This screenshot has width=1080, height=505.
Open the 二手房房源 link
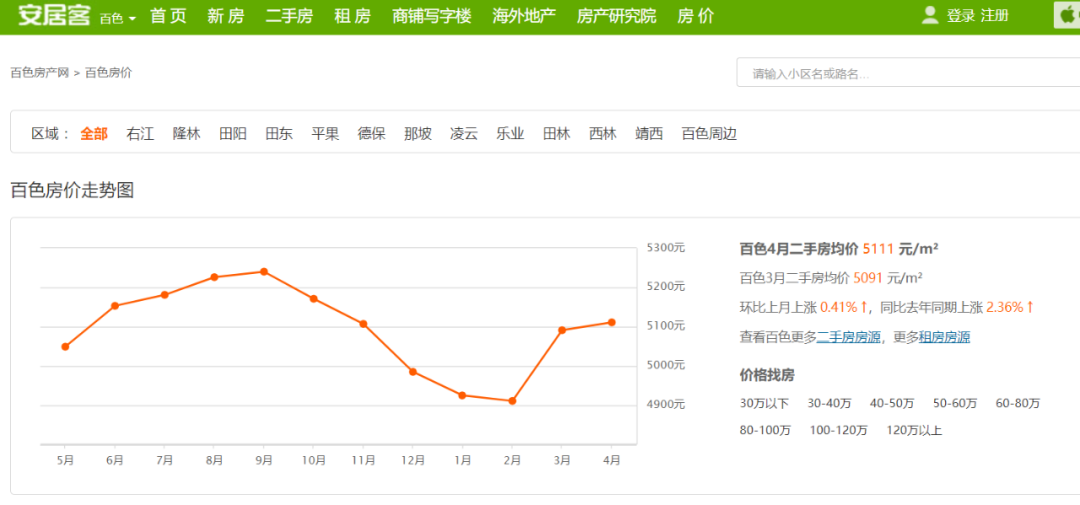point(849,338)
